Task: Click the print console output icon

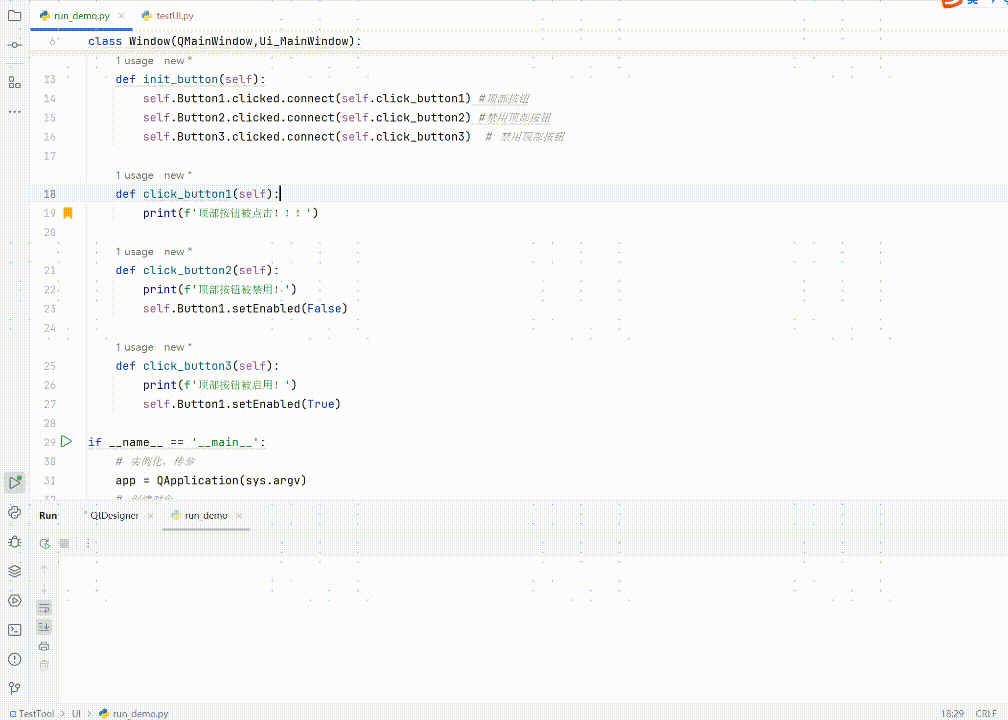Action: pyautogui.click(x=43, y=646)
